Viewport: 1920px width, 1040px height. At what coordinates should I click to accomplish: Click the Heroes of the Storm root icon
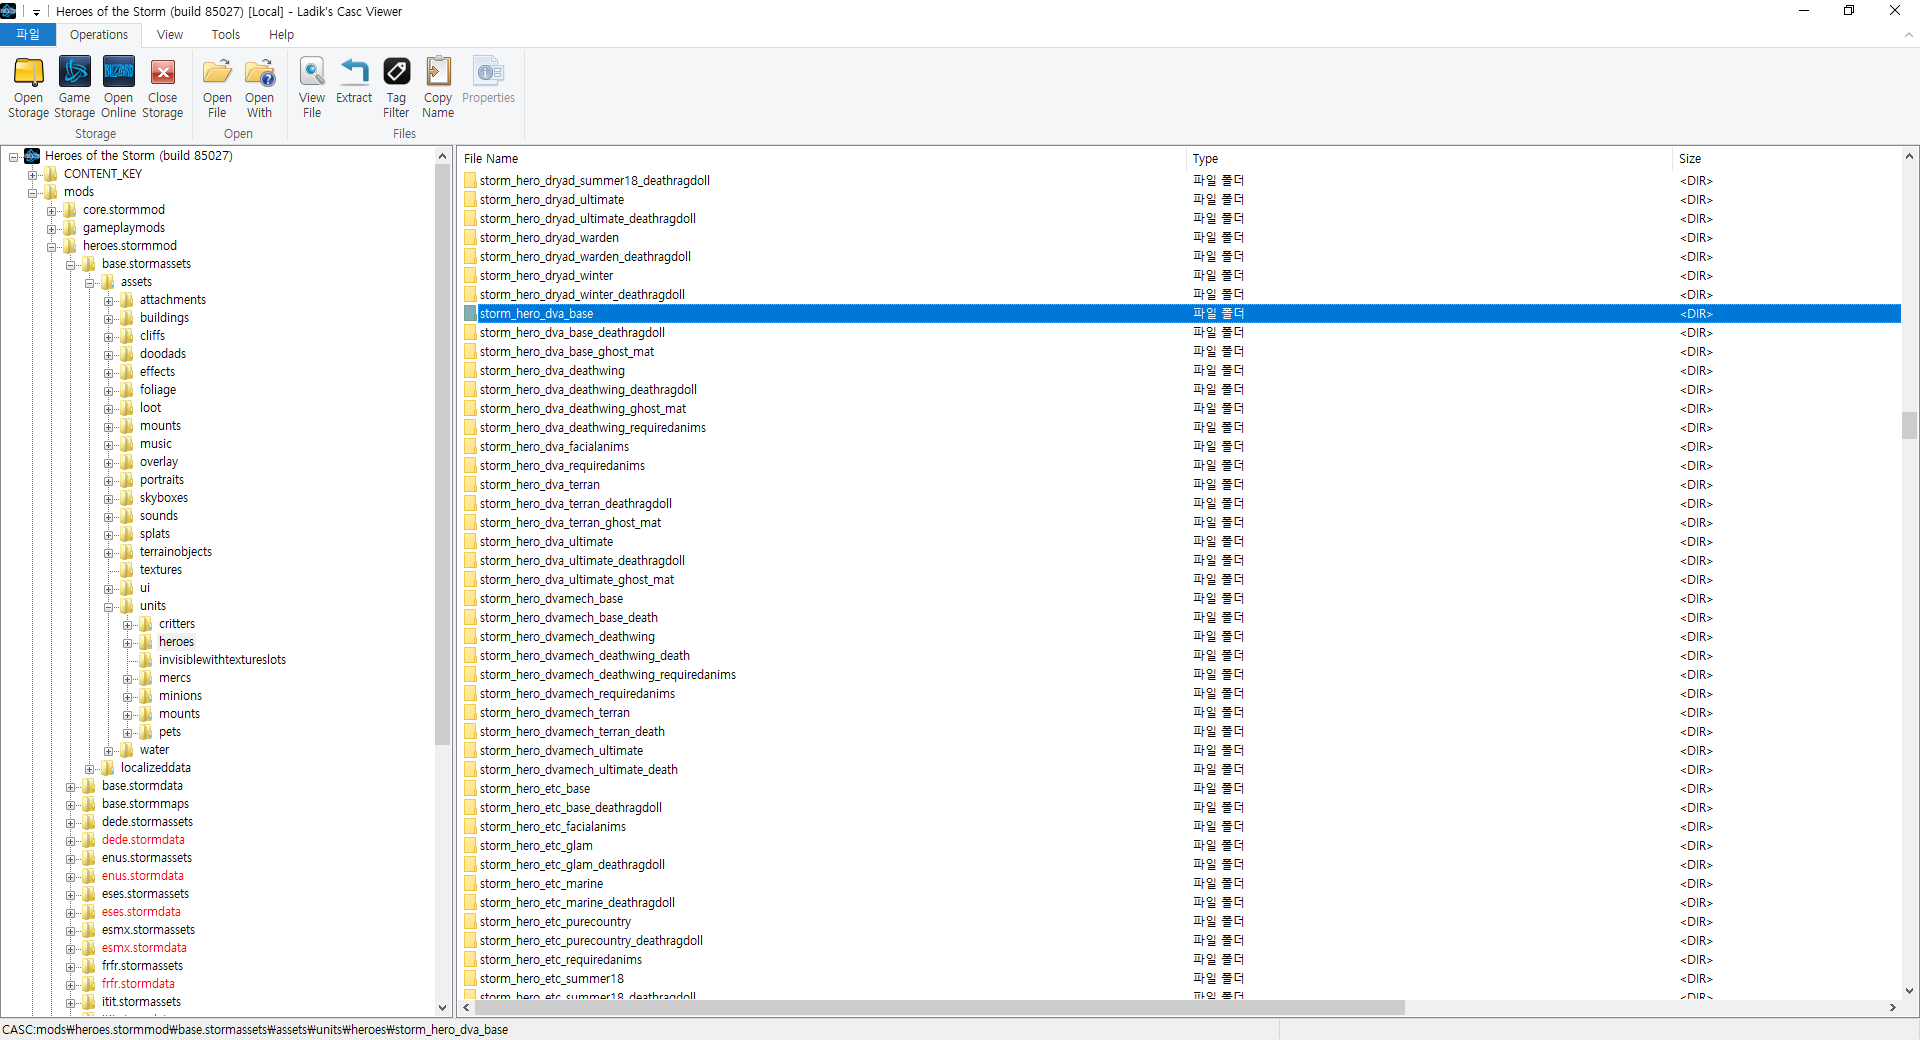pyautogui.click(x=32, y=156)
